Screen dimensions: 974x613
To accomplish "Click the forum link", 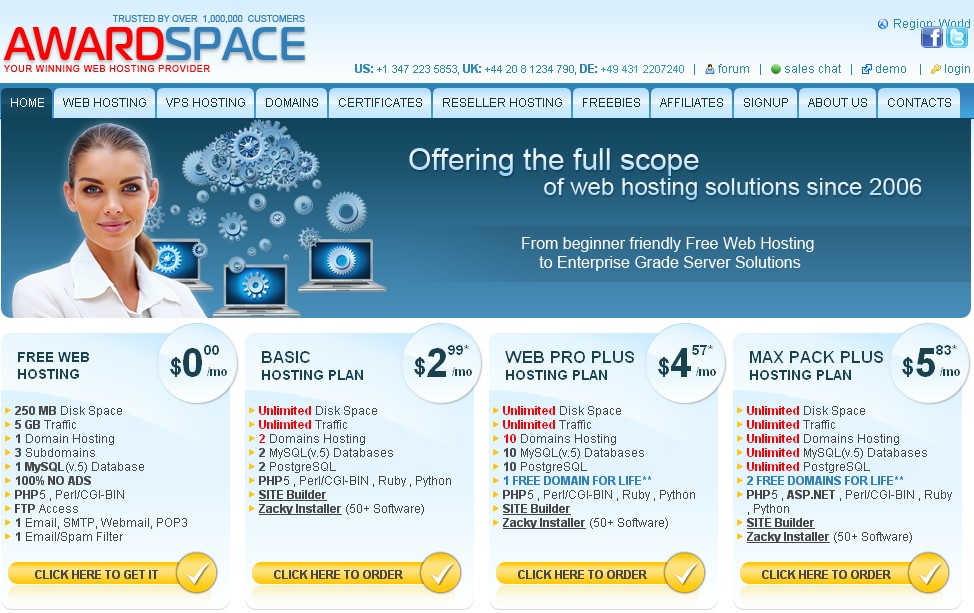I will (733, 69).
